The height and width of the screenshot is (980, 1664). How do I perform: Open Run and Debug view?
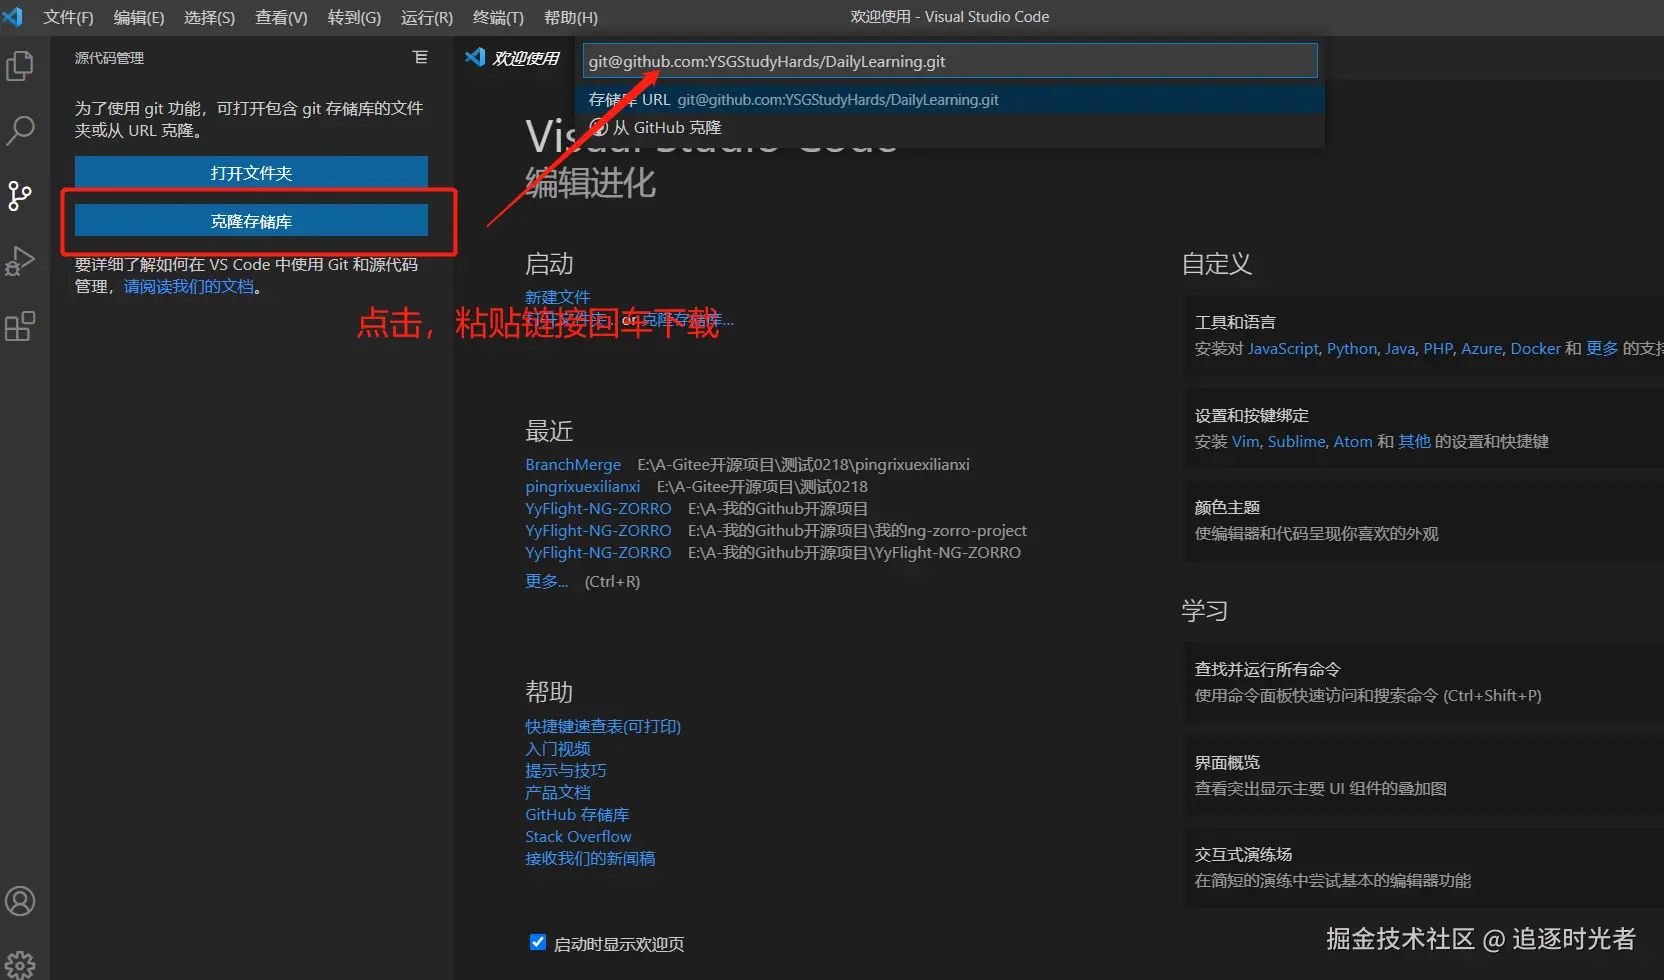click(20, 261)
